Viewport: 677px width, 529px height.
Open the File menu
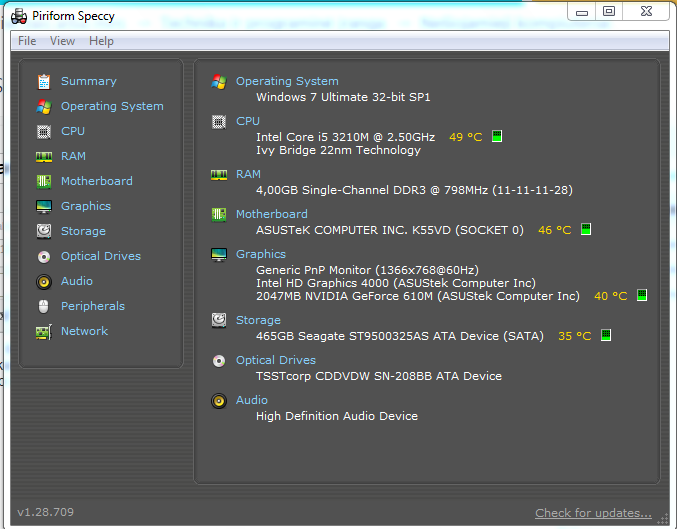27,41
